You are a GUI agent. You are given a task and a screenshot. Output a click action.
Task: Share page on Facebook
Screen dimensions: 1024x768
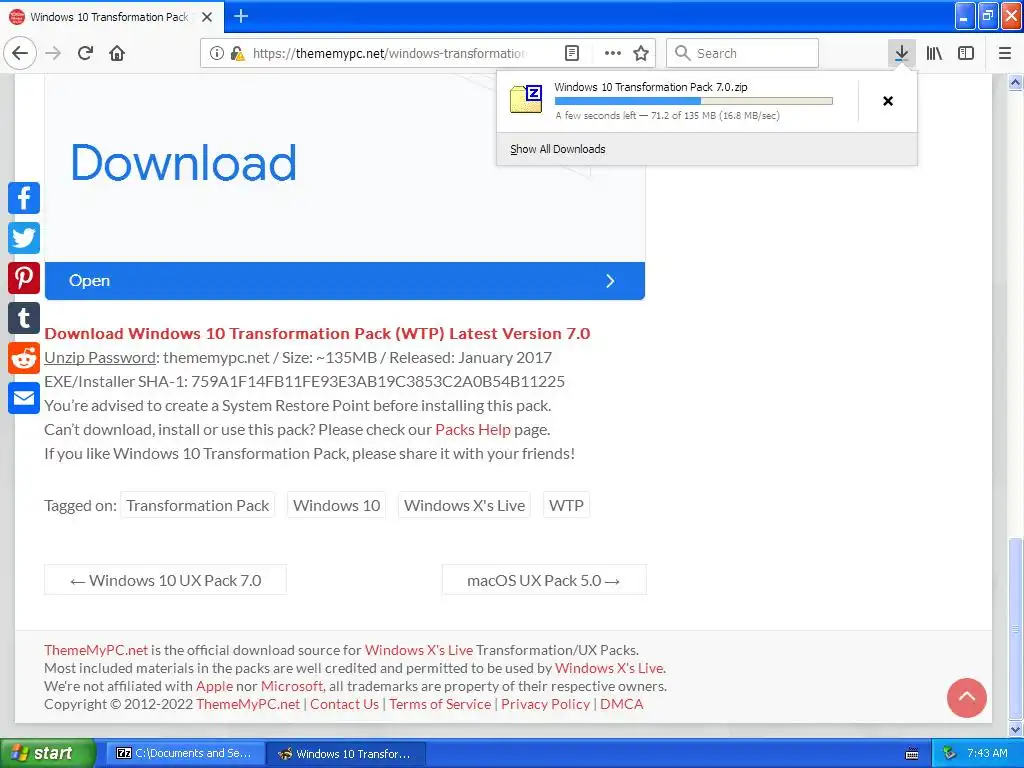[x=24, y=198]
